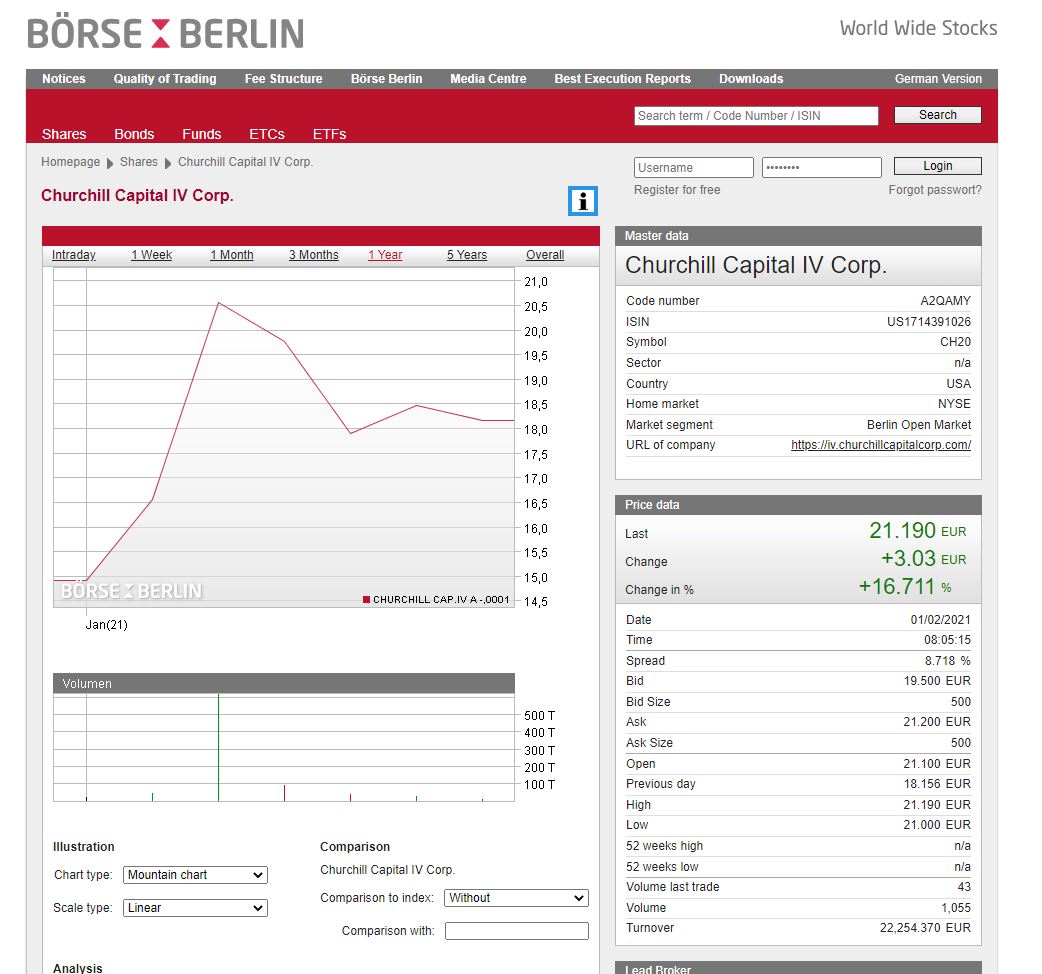Click Shares breadcrumb link
The image size is (1042, 974).
coord(139,162)
